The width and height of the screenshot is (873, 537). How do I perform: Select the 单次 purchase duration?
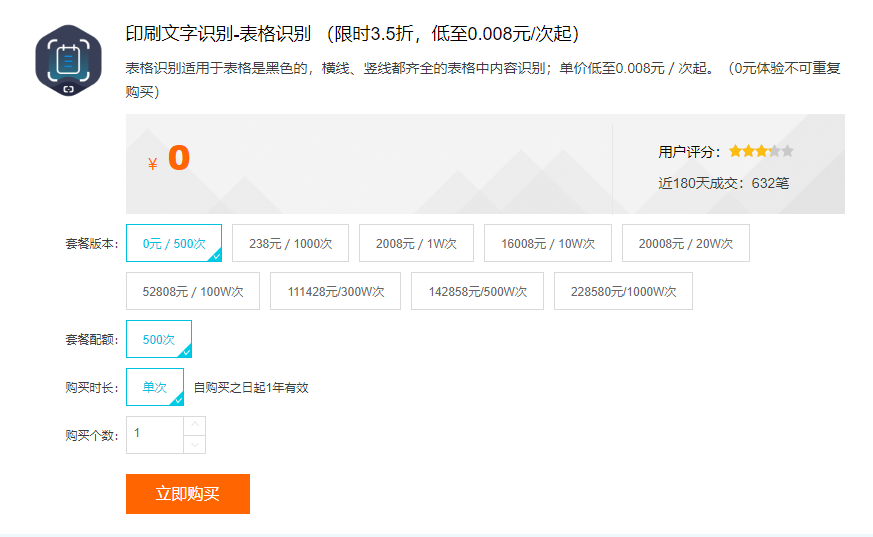pos(155,387)
